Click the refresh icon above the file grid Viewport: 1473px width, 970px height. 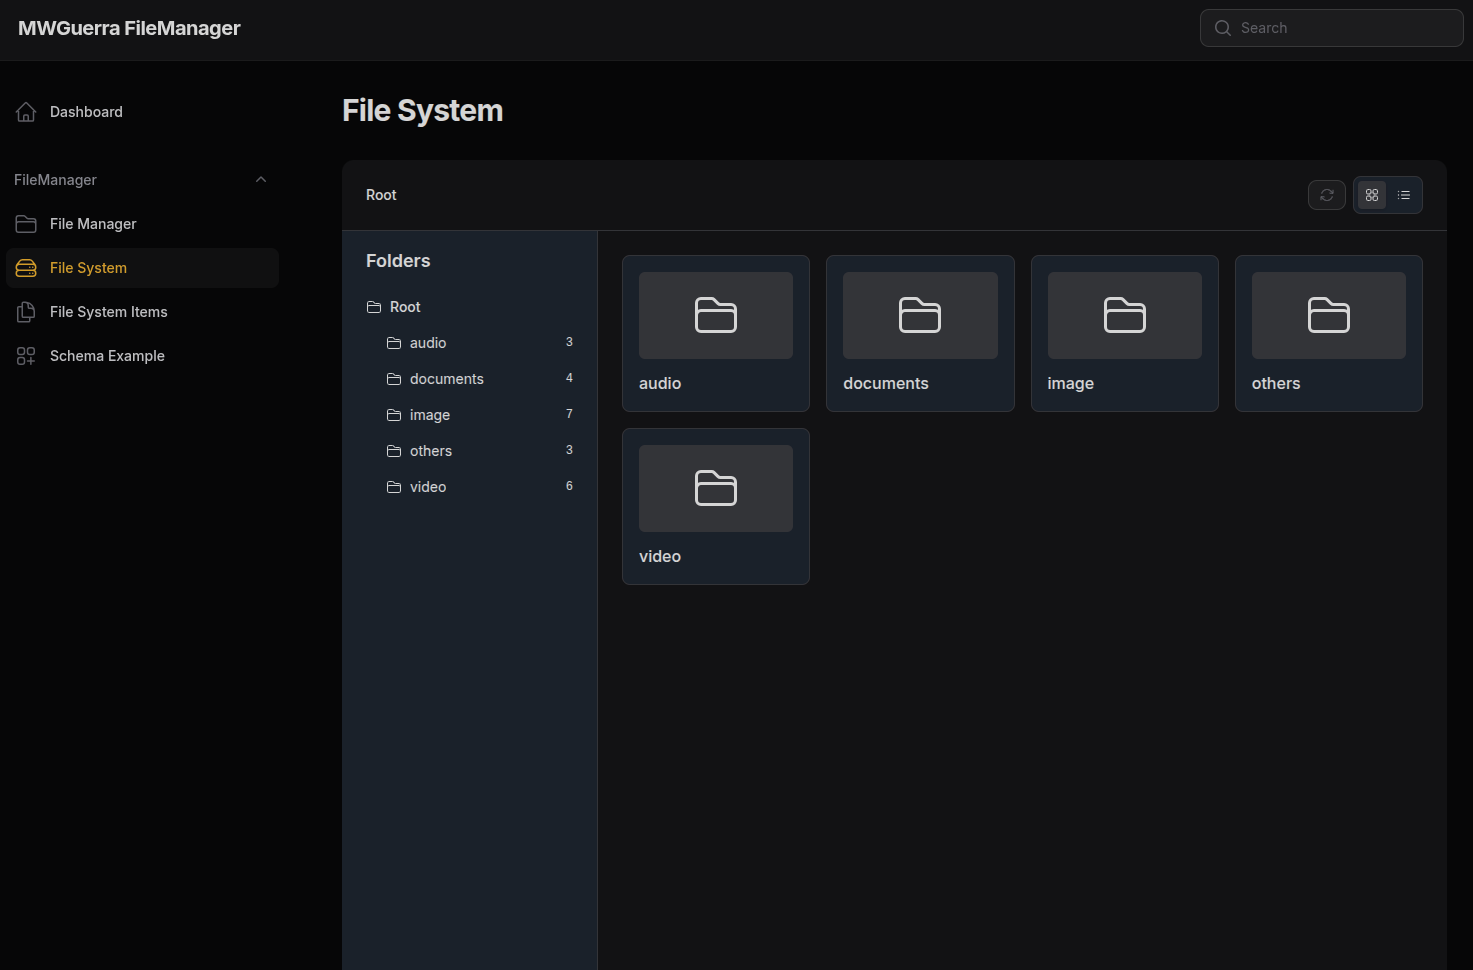tap(1326, 195)
